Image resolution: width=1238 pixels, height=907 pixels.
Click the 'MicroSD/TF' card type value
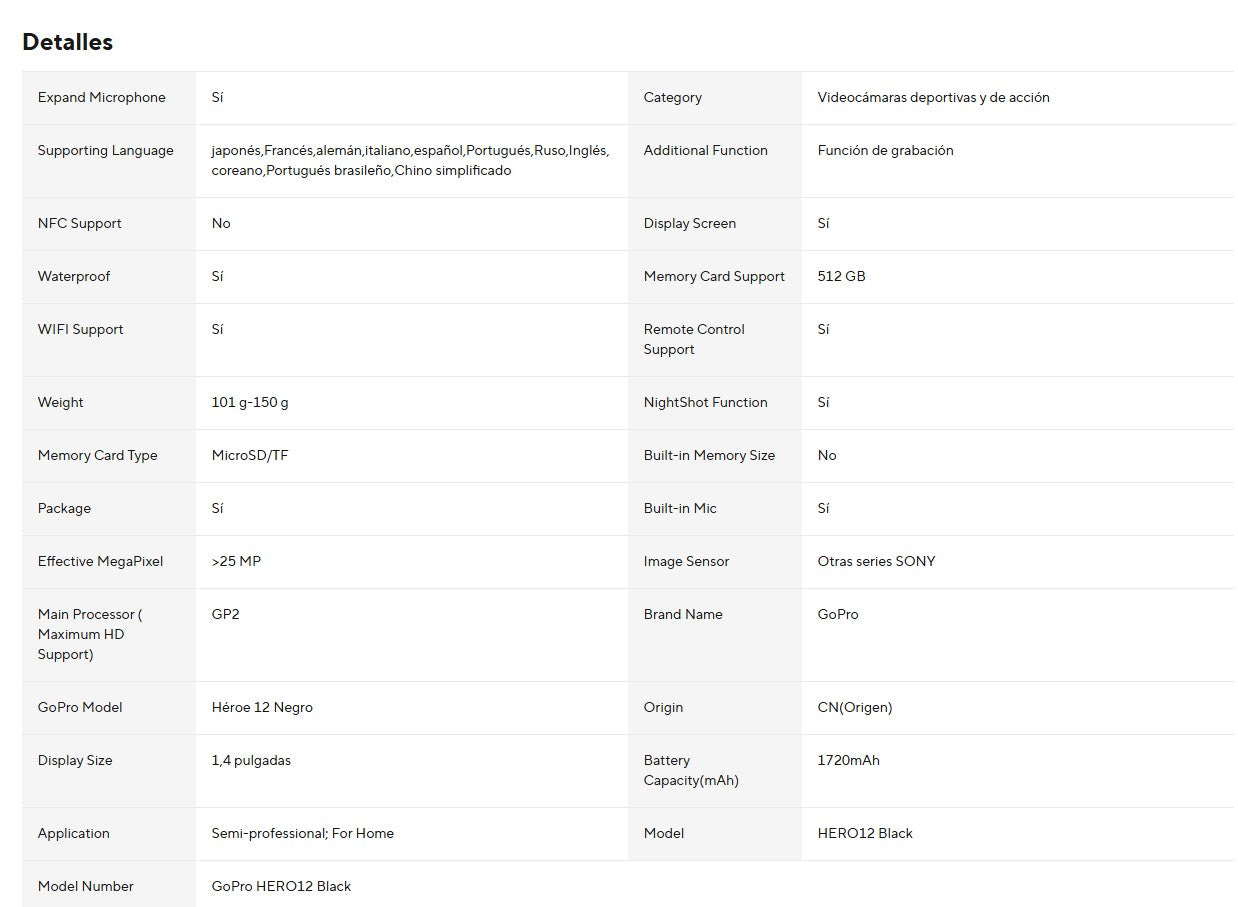pos(250,455)
